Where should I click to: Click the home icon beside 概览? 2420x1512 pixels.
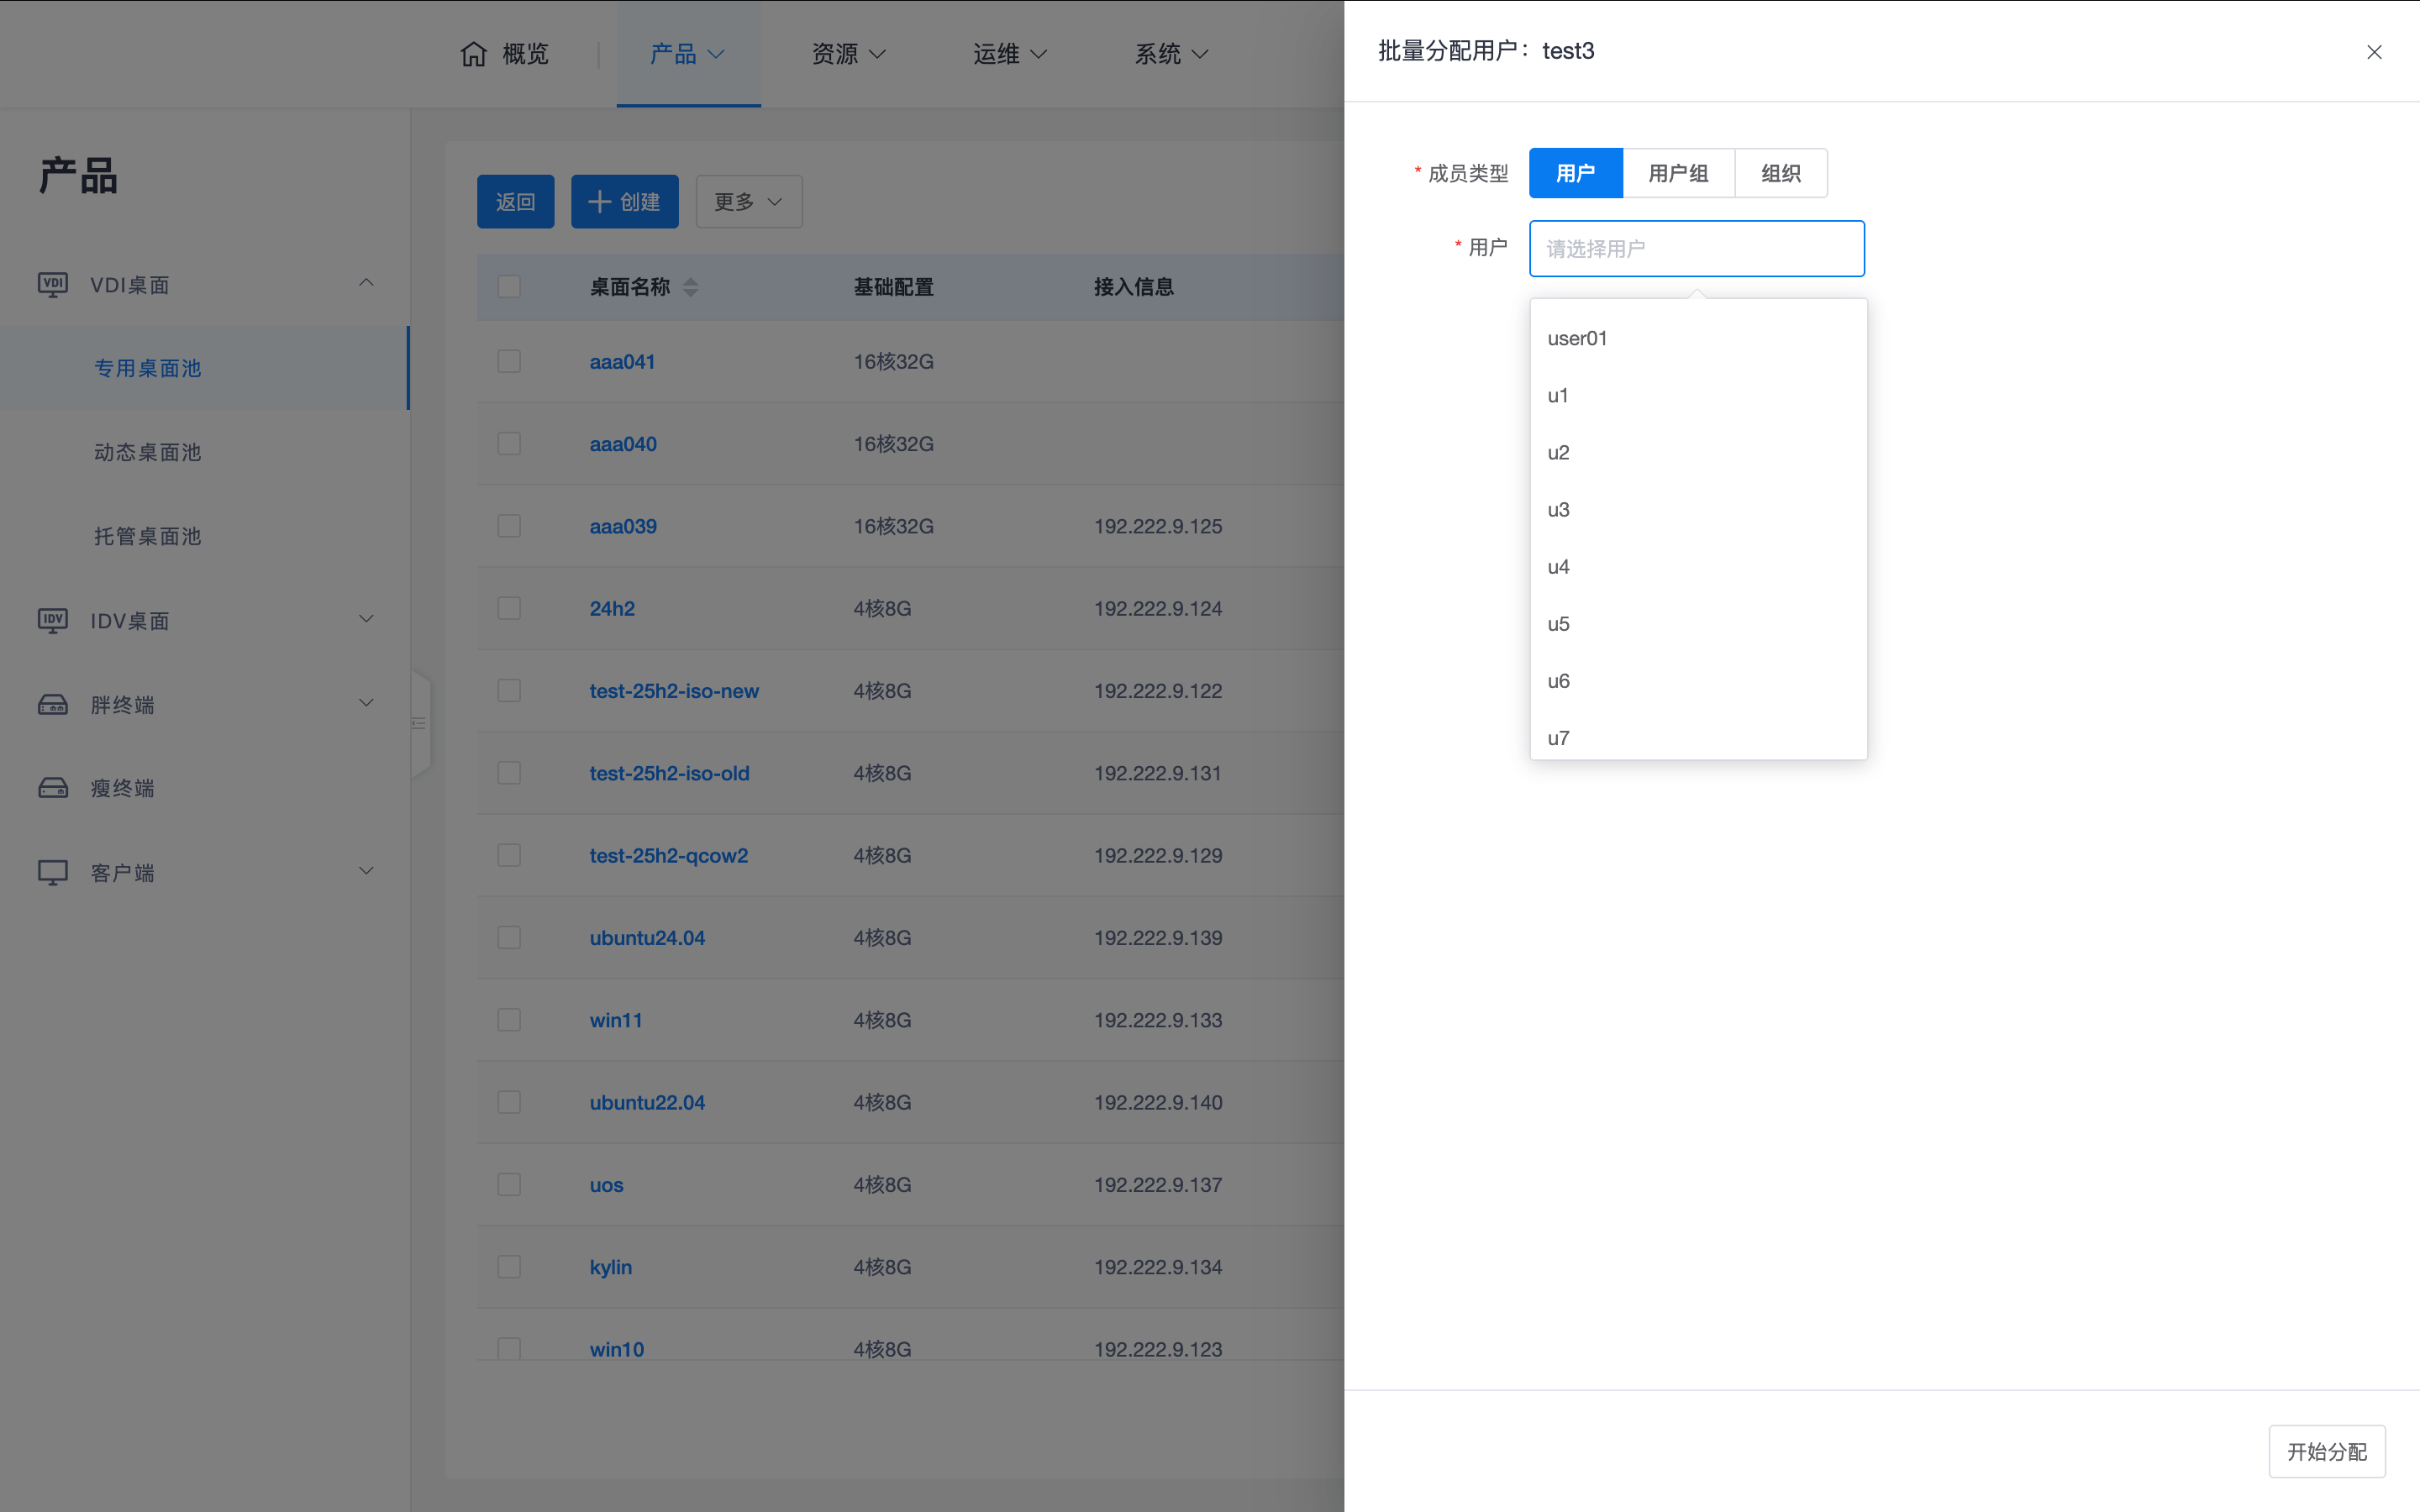pyautogui.click(x=473, y=54)
